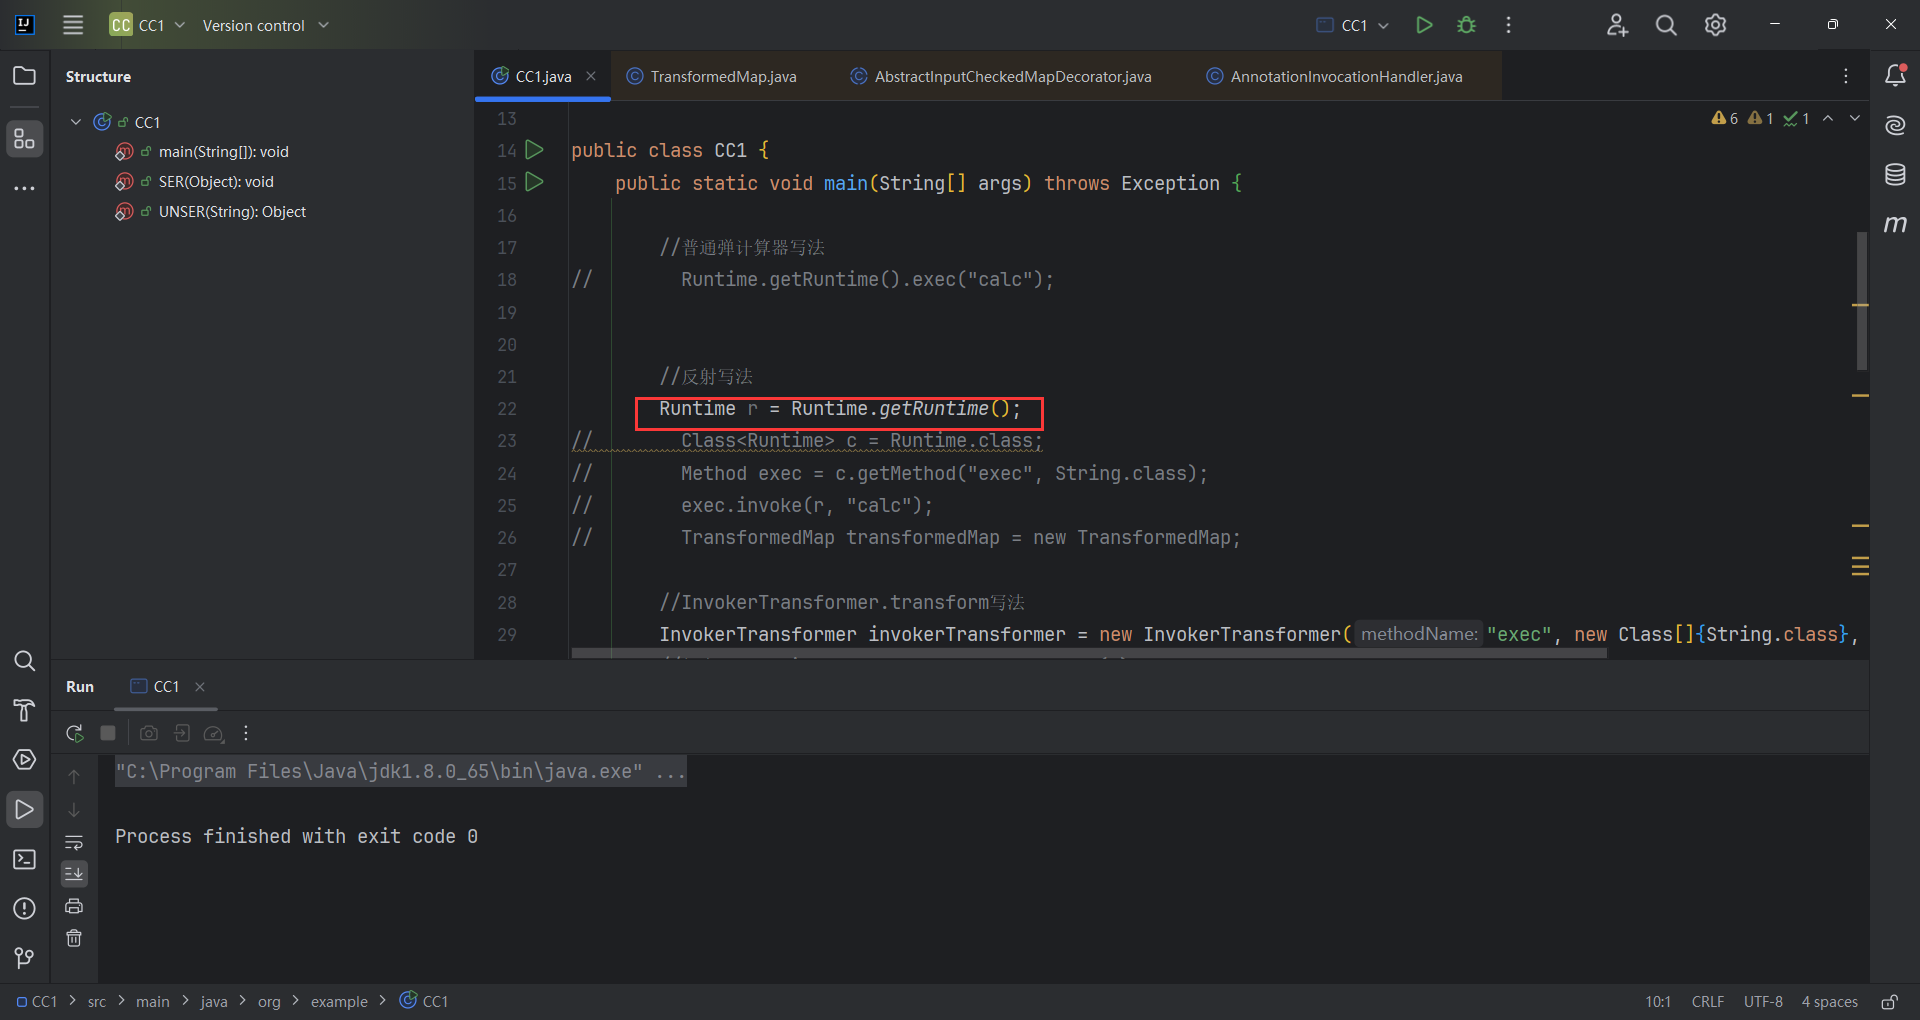Open the AbstractInputCheckedMapDecorator.java tab
This screenshot has width=1920, height=1020.
(1001, 76)
